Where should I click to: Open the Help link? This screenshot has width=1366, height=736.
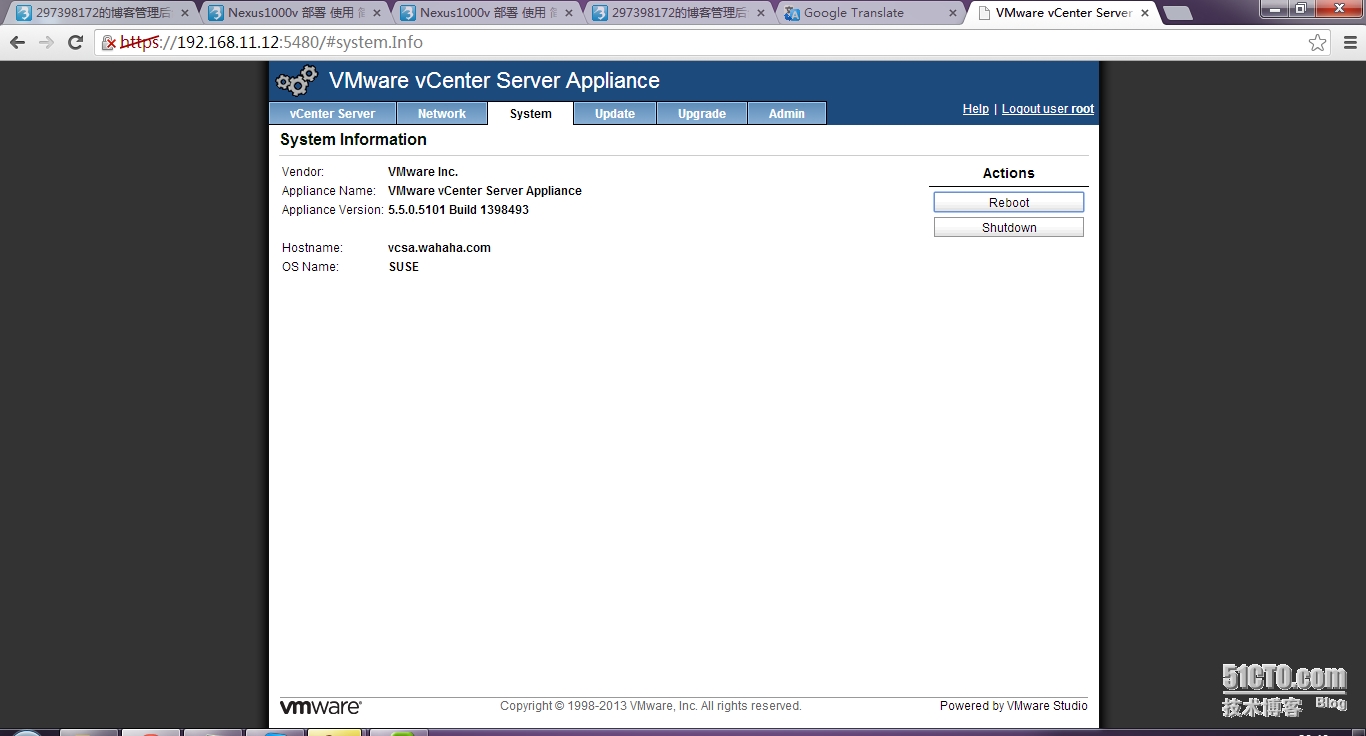[976, 109]
